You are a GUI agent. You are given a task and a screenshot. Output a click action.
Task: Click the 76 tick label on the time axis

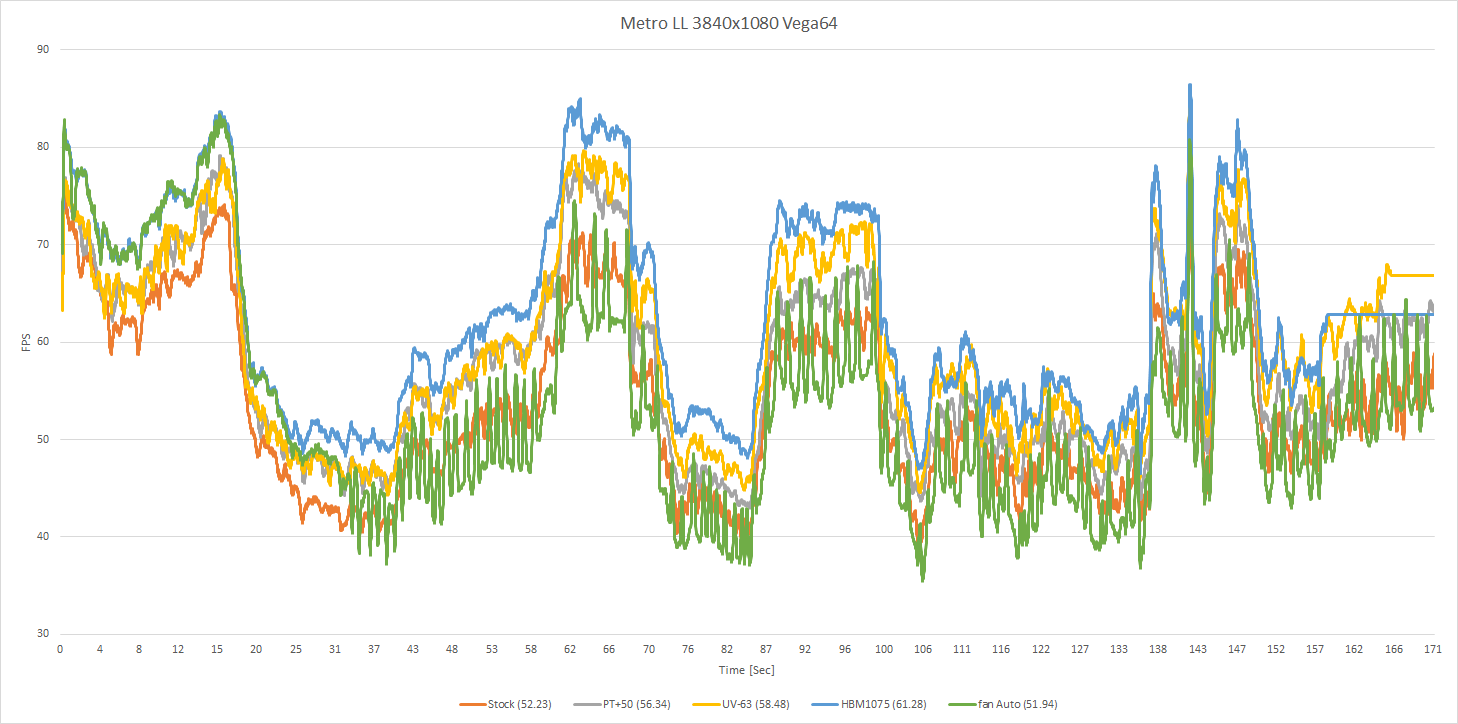coord(688,649)
